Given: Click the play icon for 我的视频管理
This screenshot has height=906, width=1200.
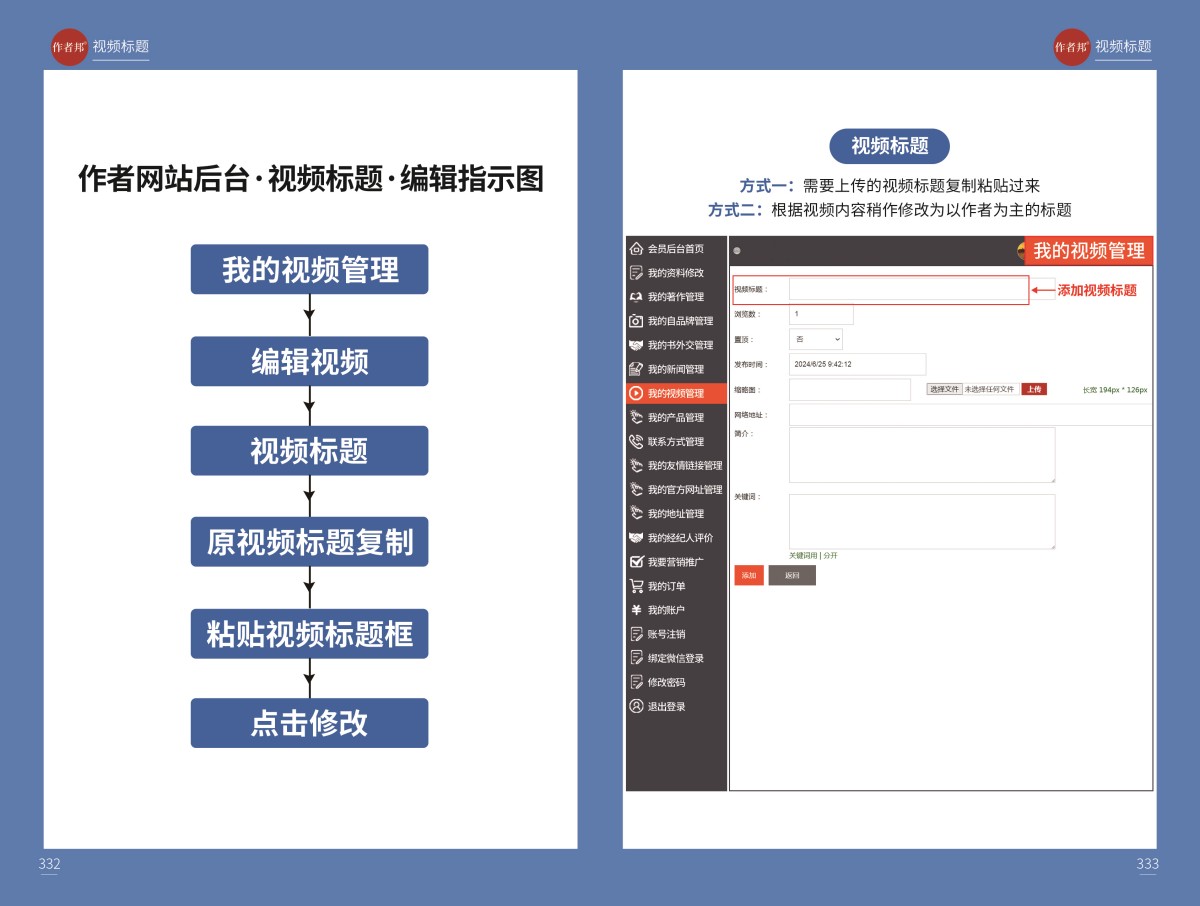Looking at the screenshot, I should (x=636, y=393).
